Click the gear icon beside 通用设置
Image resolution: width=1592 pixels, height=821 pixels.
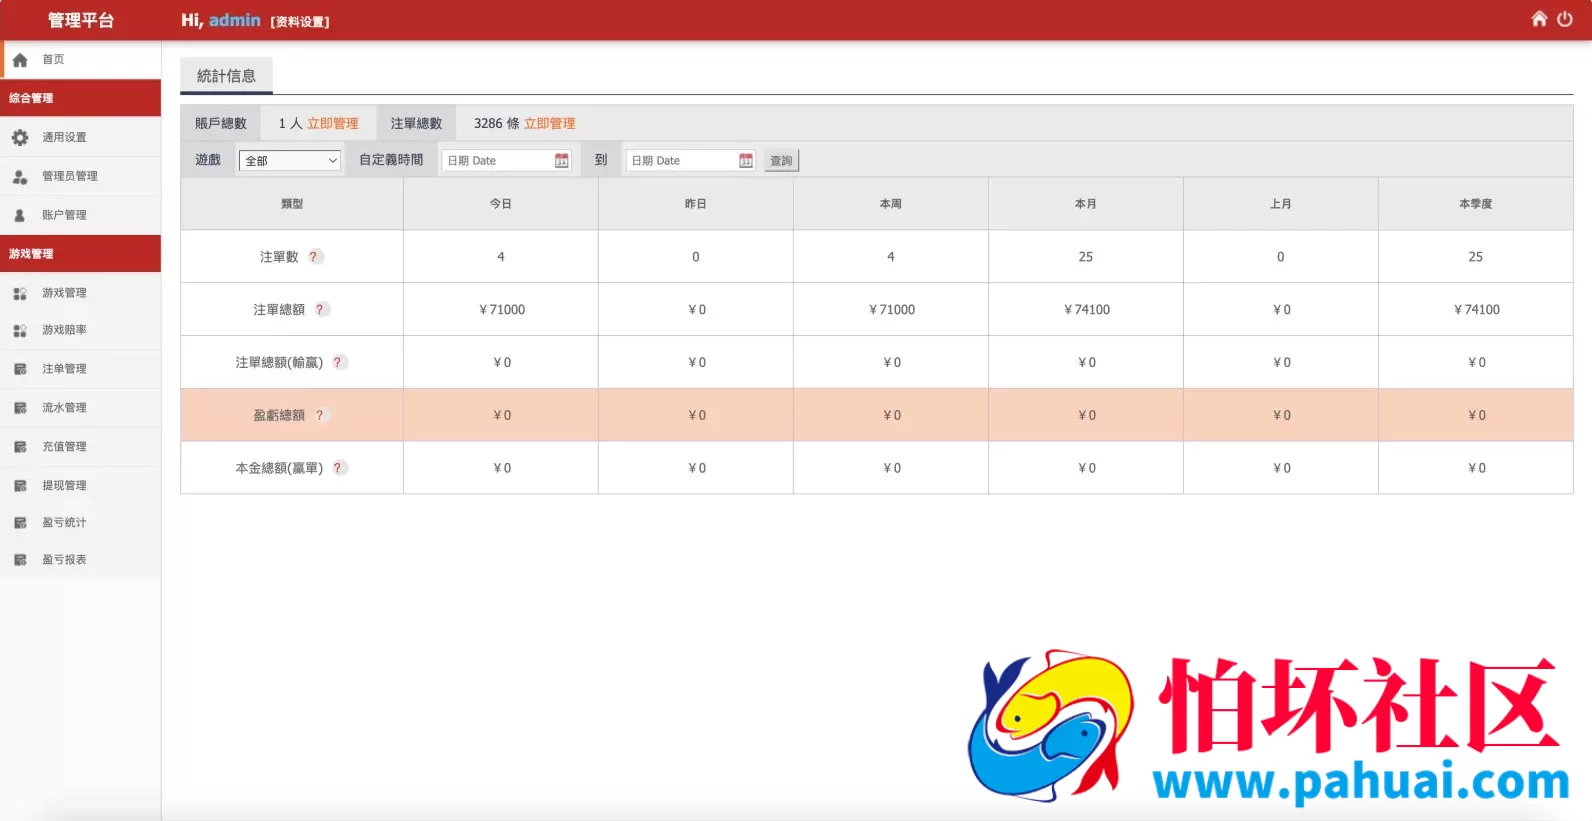tap(20, 137)
